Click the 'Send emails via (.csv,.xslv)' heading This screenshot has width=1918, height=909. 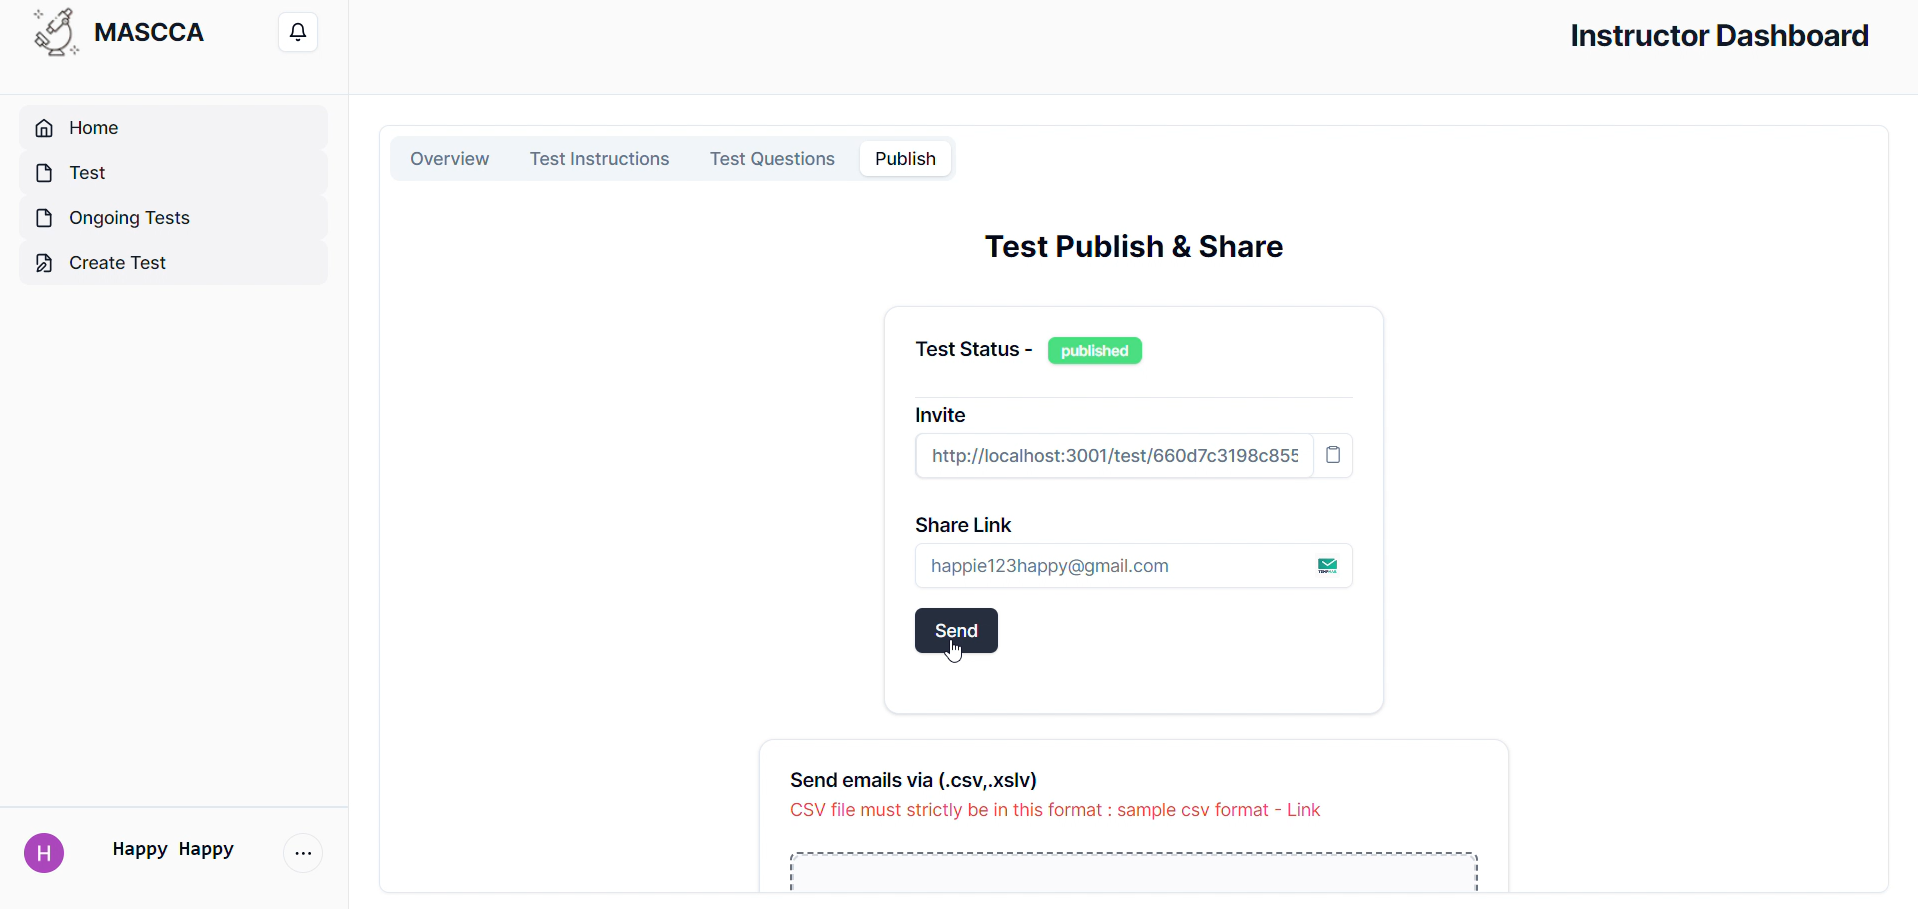[913, 780]
